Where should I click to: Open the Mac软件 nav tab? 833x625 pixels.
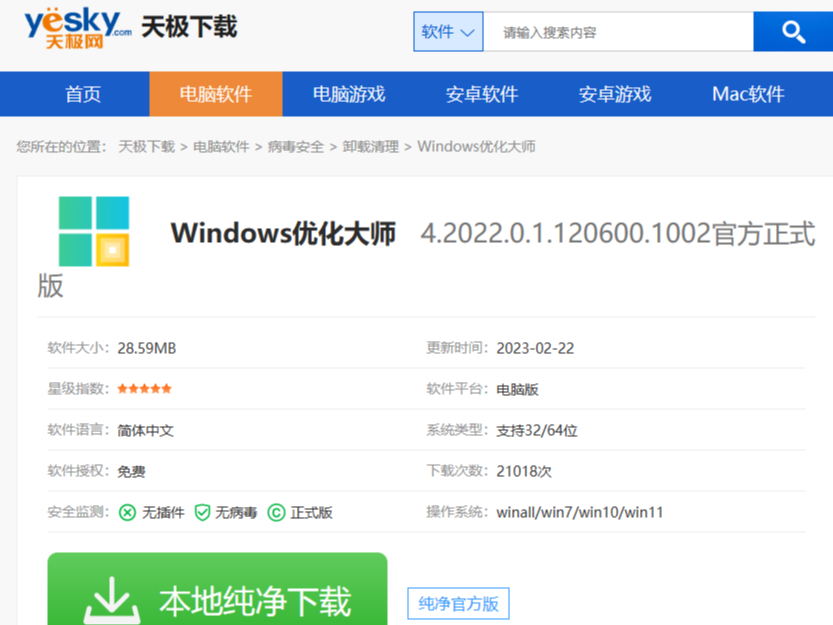[x=748, y=94]
